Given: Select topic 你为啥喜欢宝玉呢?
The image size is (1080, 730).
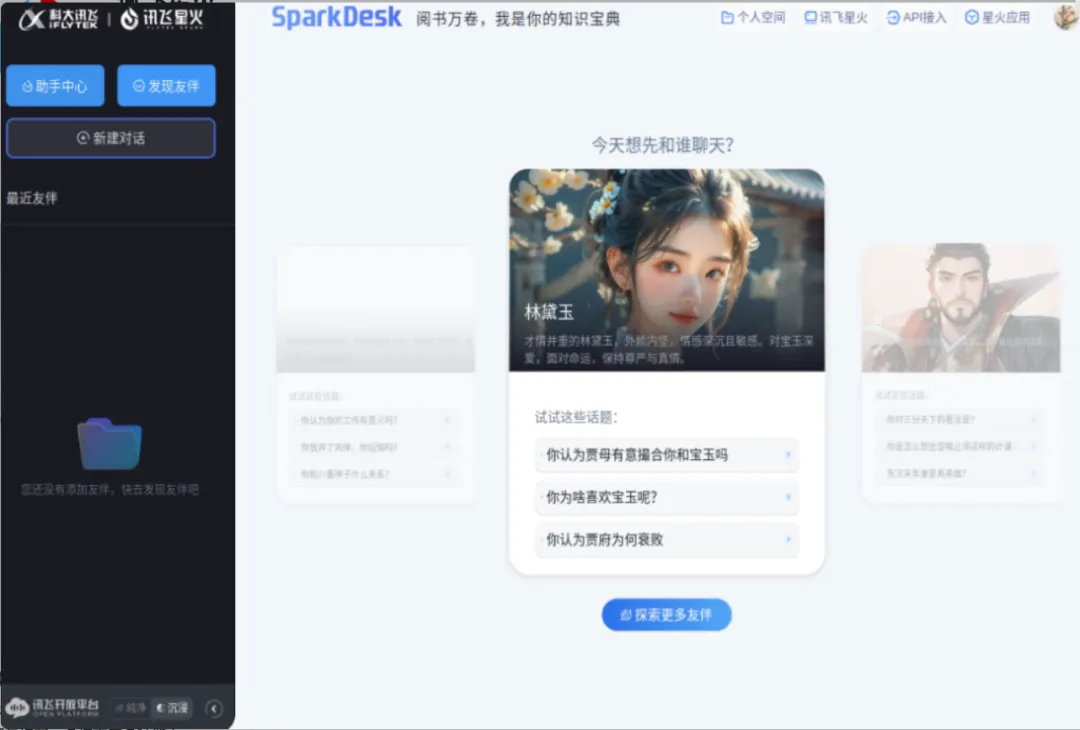Looking at the screenshot, I should pyautogui.click(x=667, y=497).
